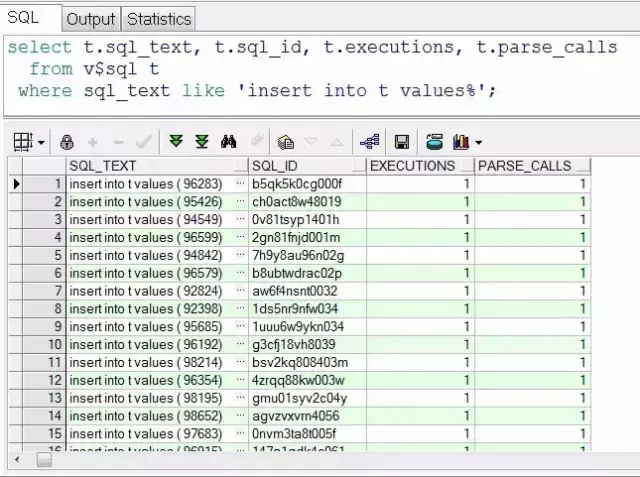The width and height of the screenshot is (640, 477).
Task: Click the insert record plus icon
Action: pos(93,142)
